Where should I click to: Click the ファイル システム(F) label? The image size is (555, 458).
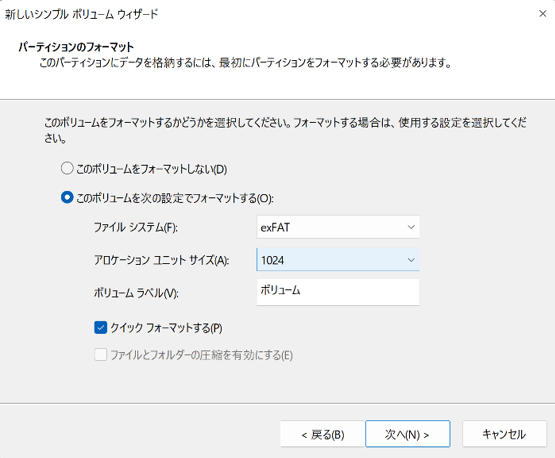(x=135, y=227)
